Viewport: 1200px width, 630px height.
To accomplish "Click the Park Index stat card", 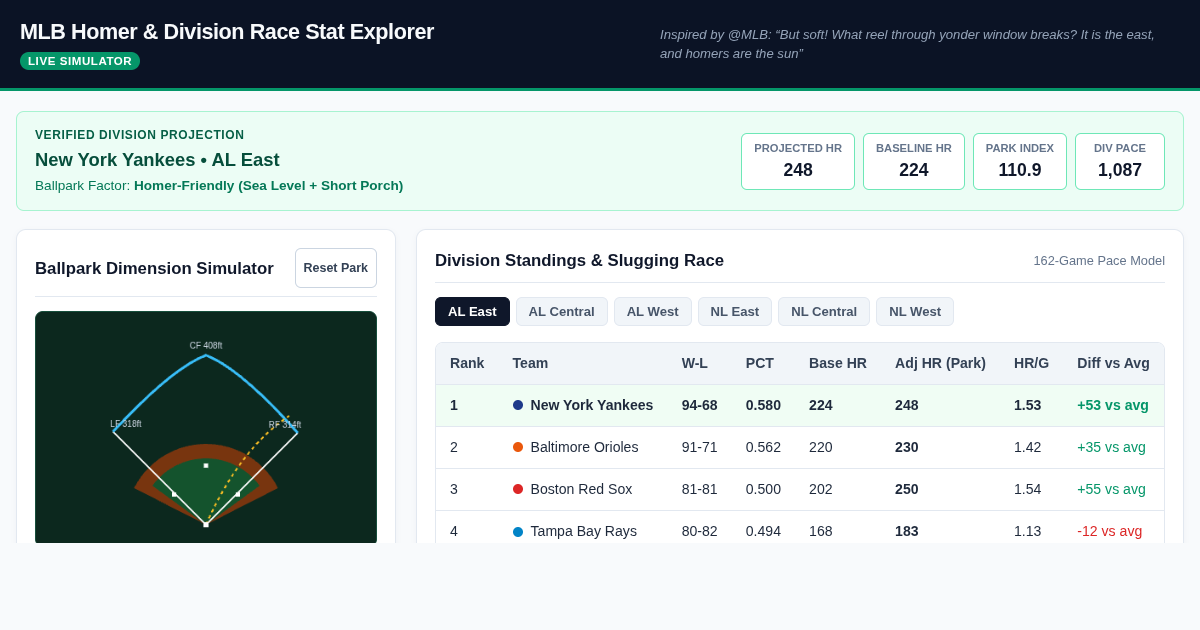I will 1020,161.
